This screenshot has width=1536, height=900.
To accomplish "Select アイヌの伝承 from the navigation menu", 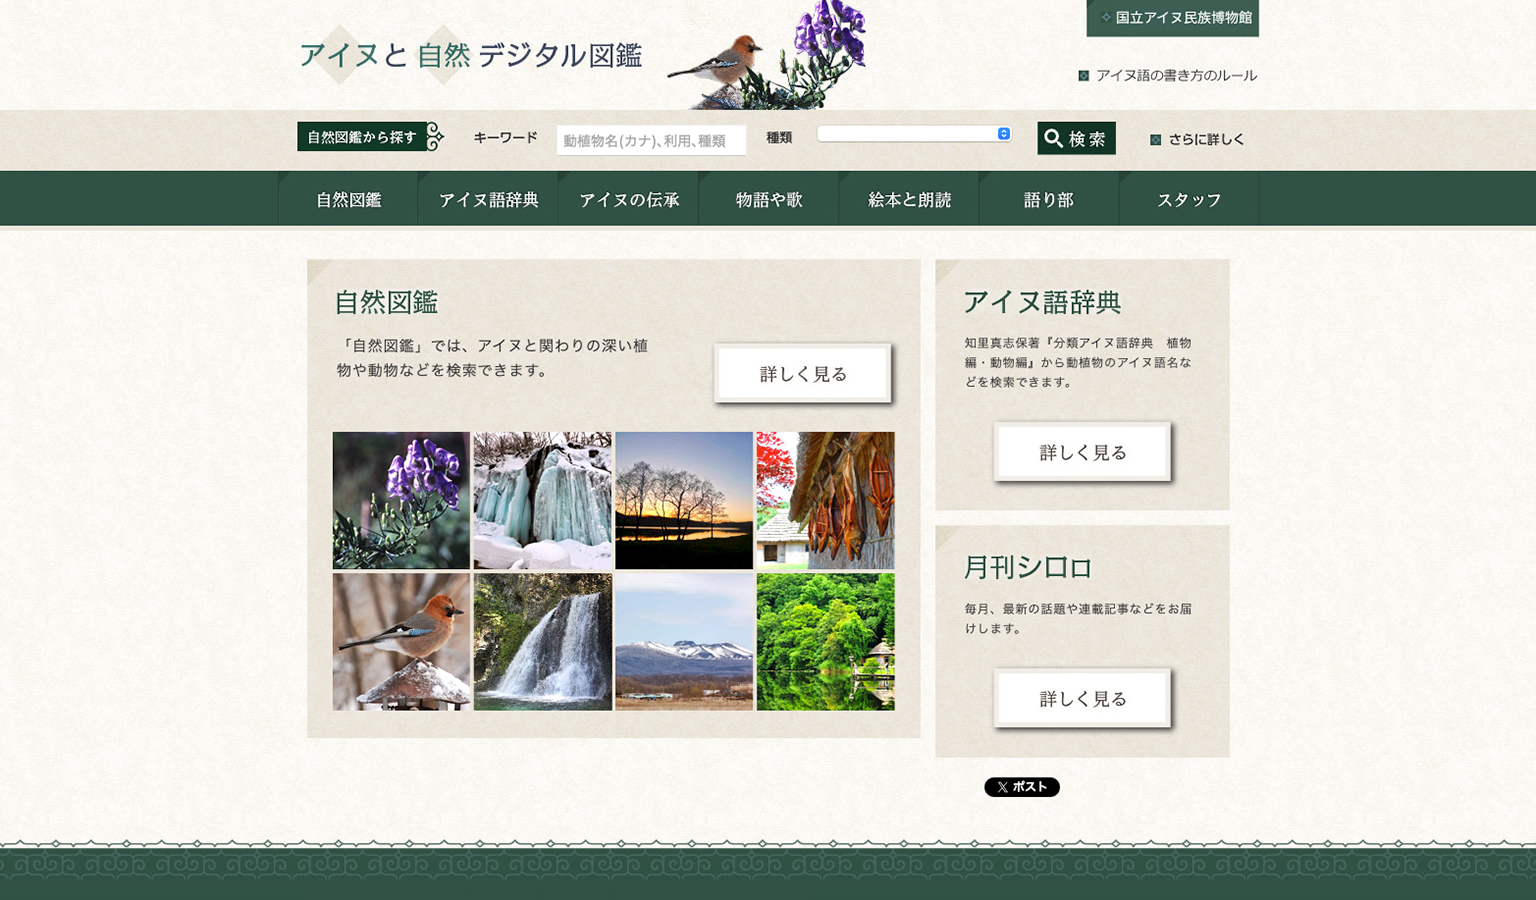I will pyautogui.click(x=629, y=198).
